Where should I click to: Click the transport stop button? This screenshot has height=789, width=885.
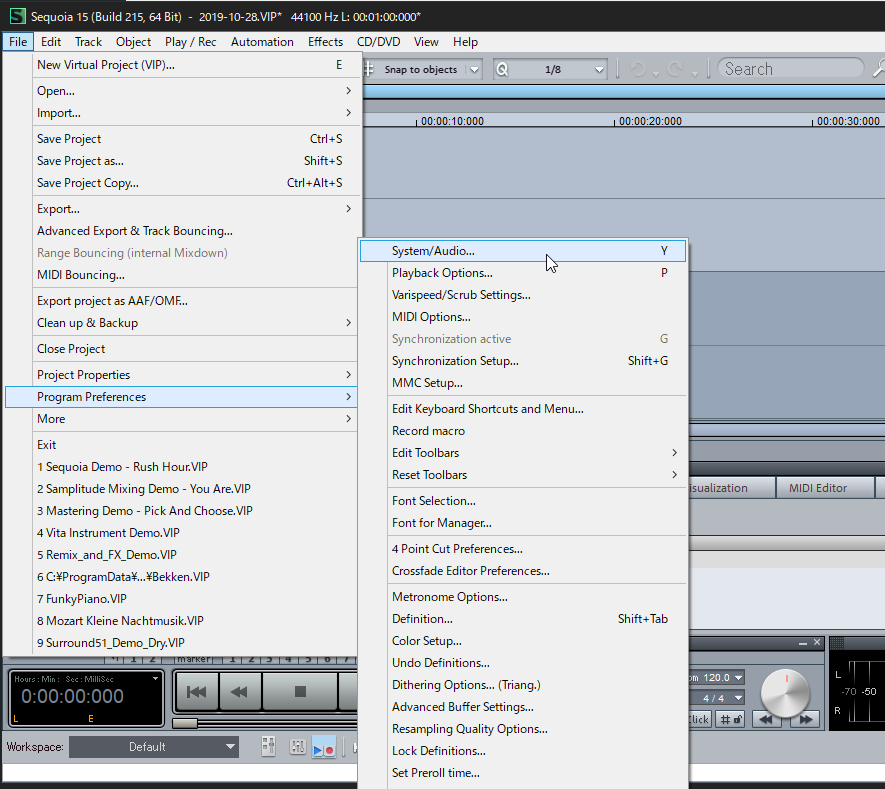coord(300,691)
